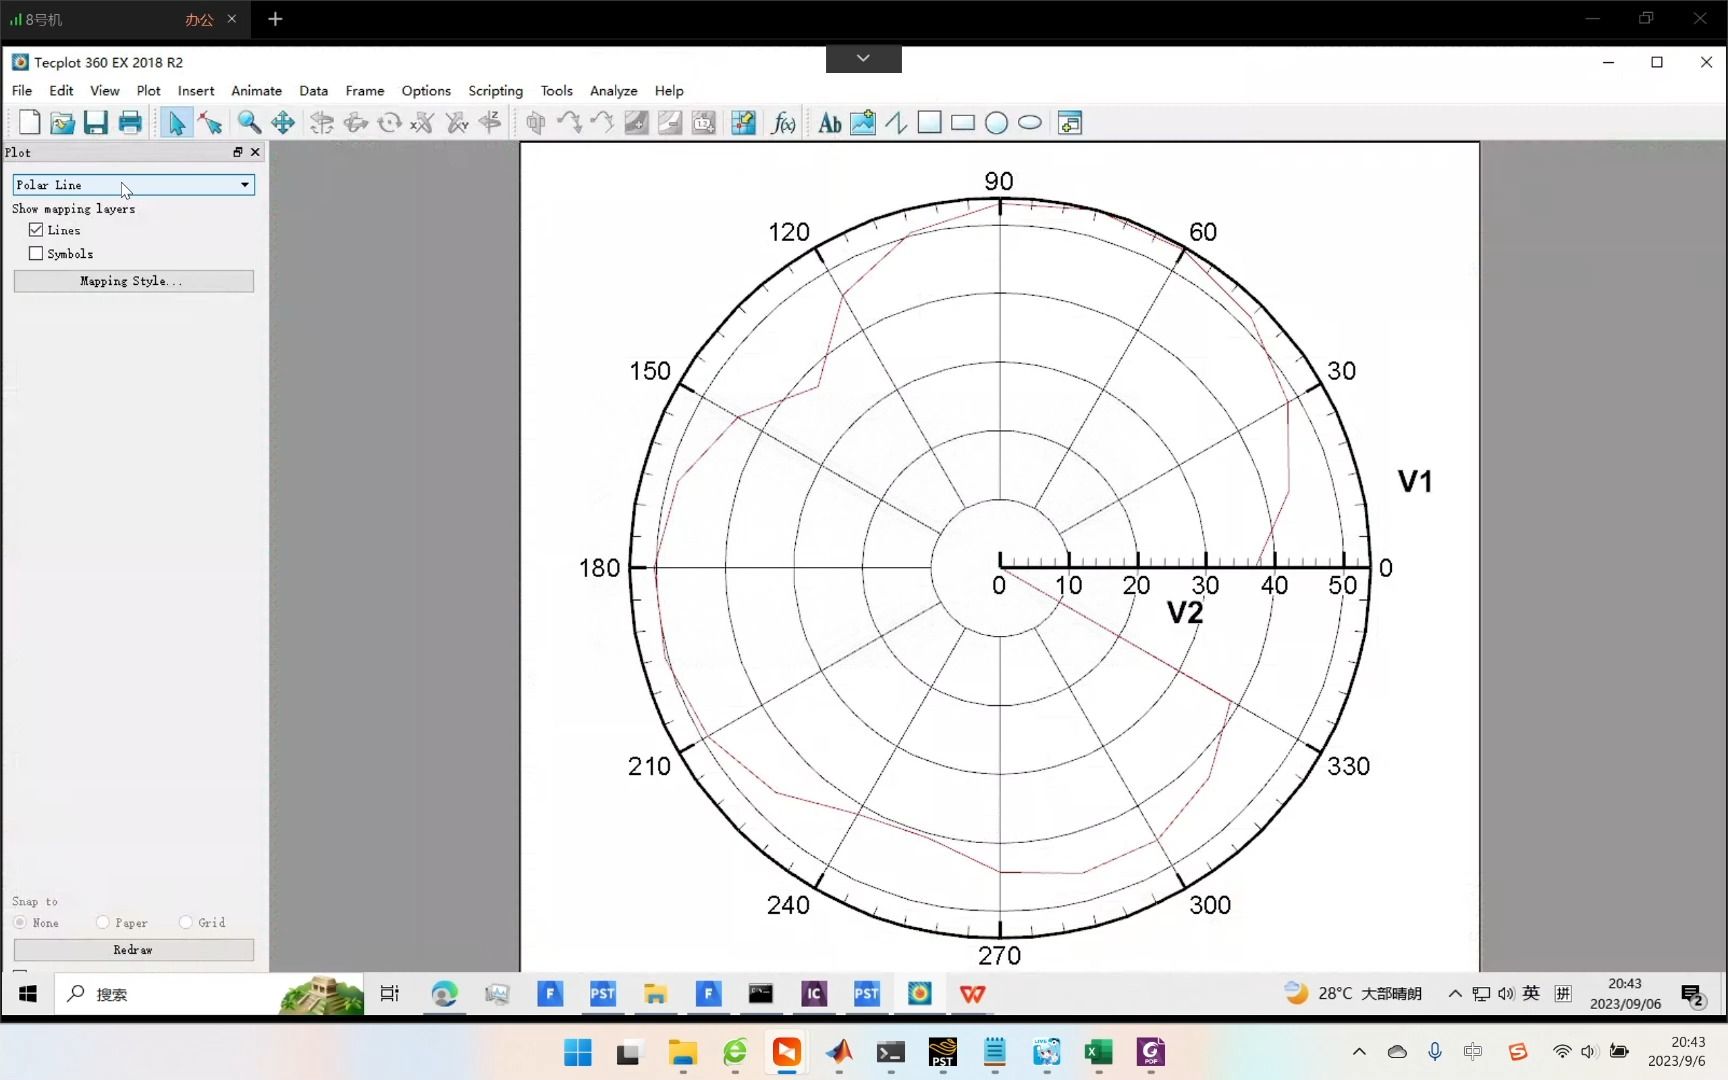Click the probe tool icon
The image size is (1728, 1080).
click(743, 123)
